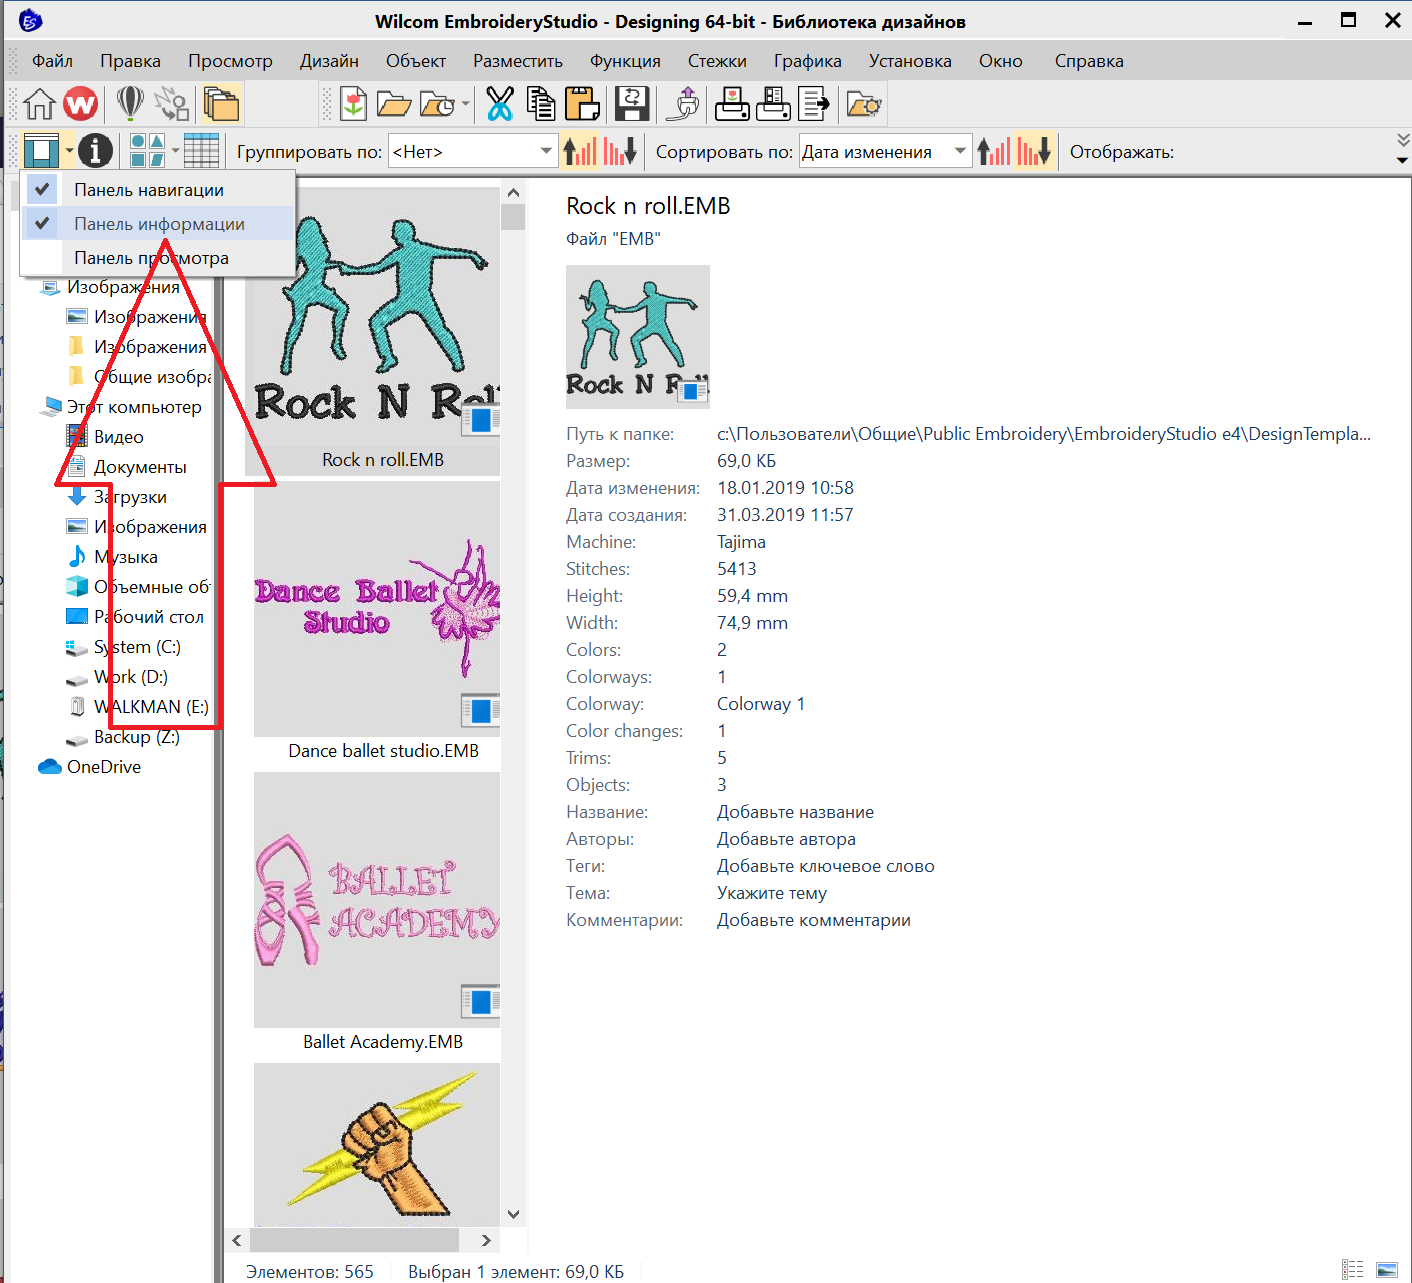Open the Сортировать по dropdown
The height and width of the screenshot is (1283, 1412).
(960, 152)
